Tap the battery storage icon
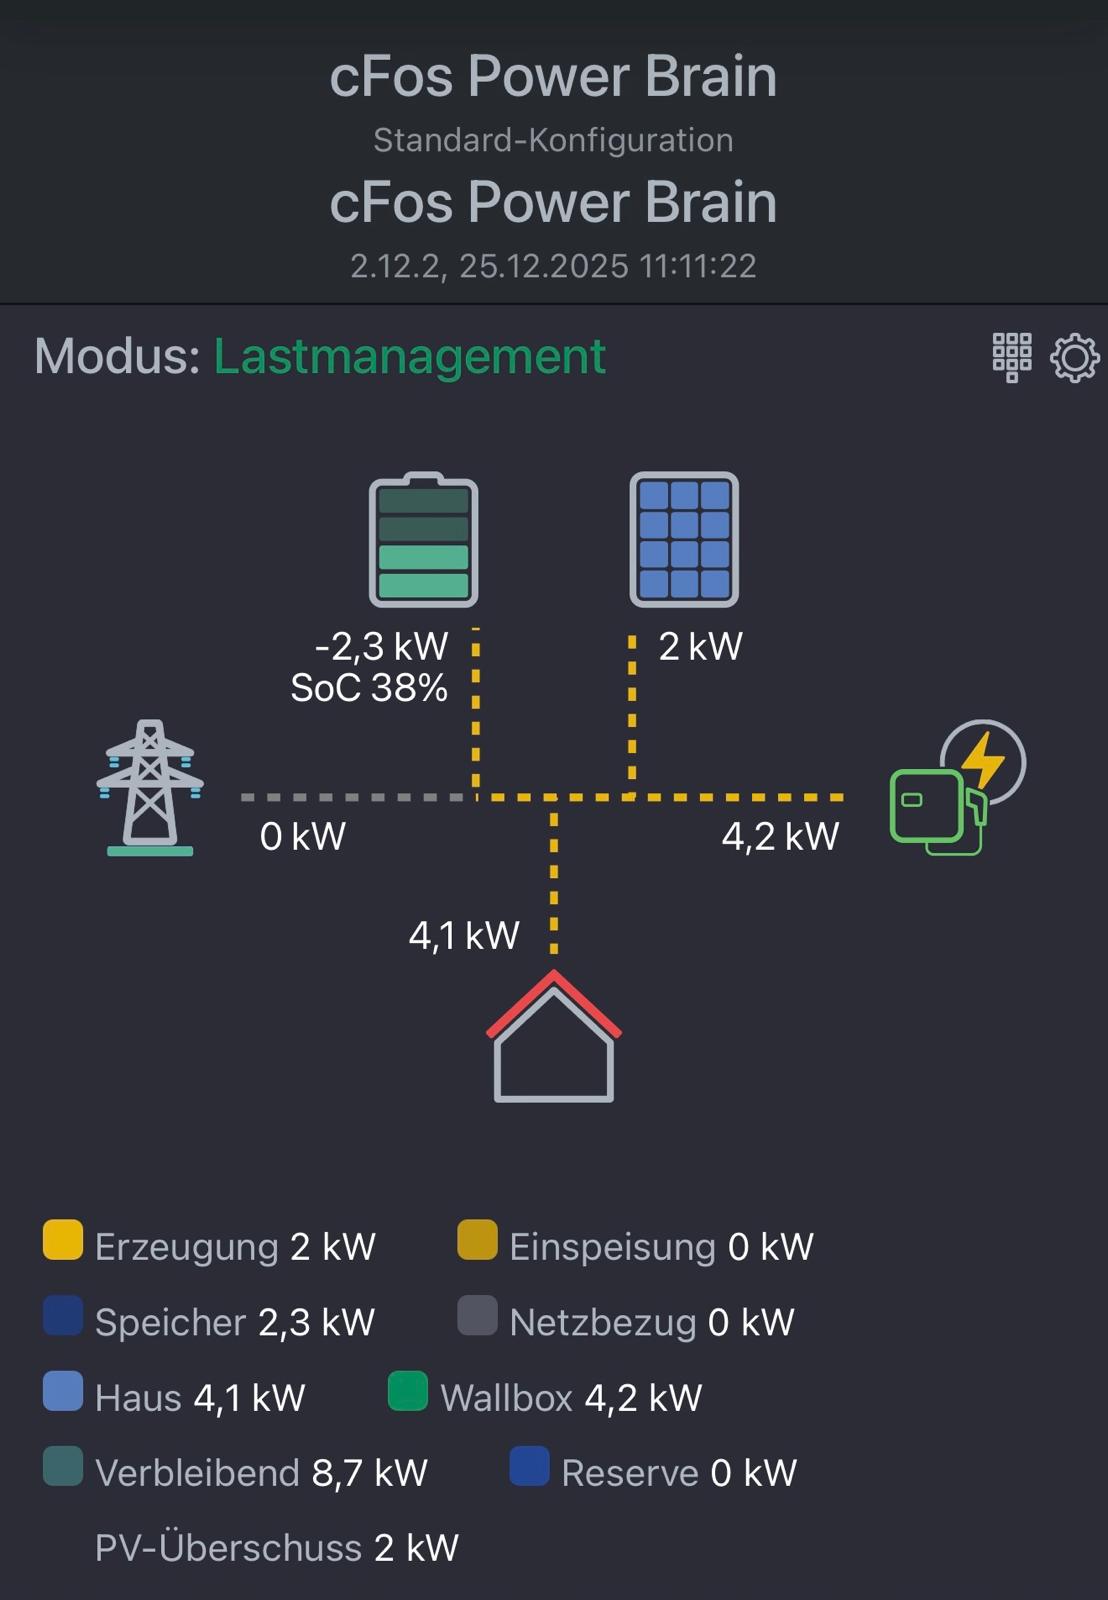The height and width of the screenshot is (1600, 1108). coord(423,540)
